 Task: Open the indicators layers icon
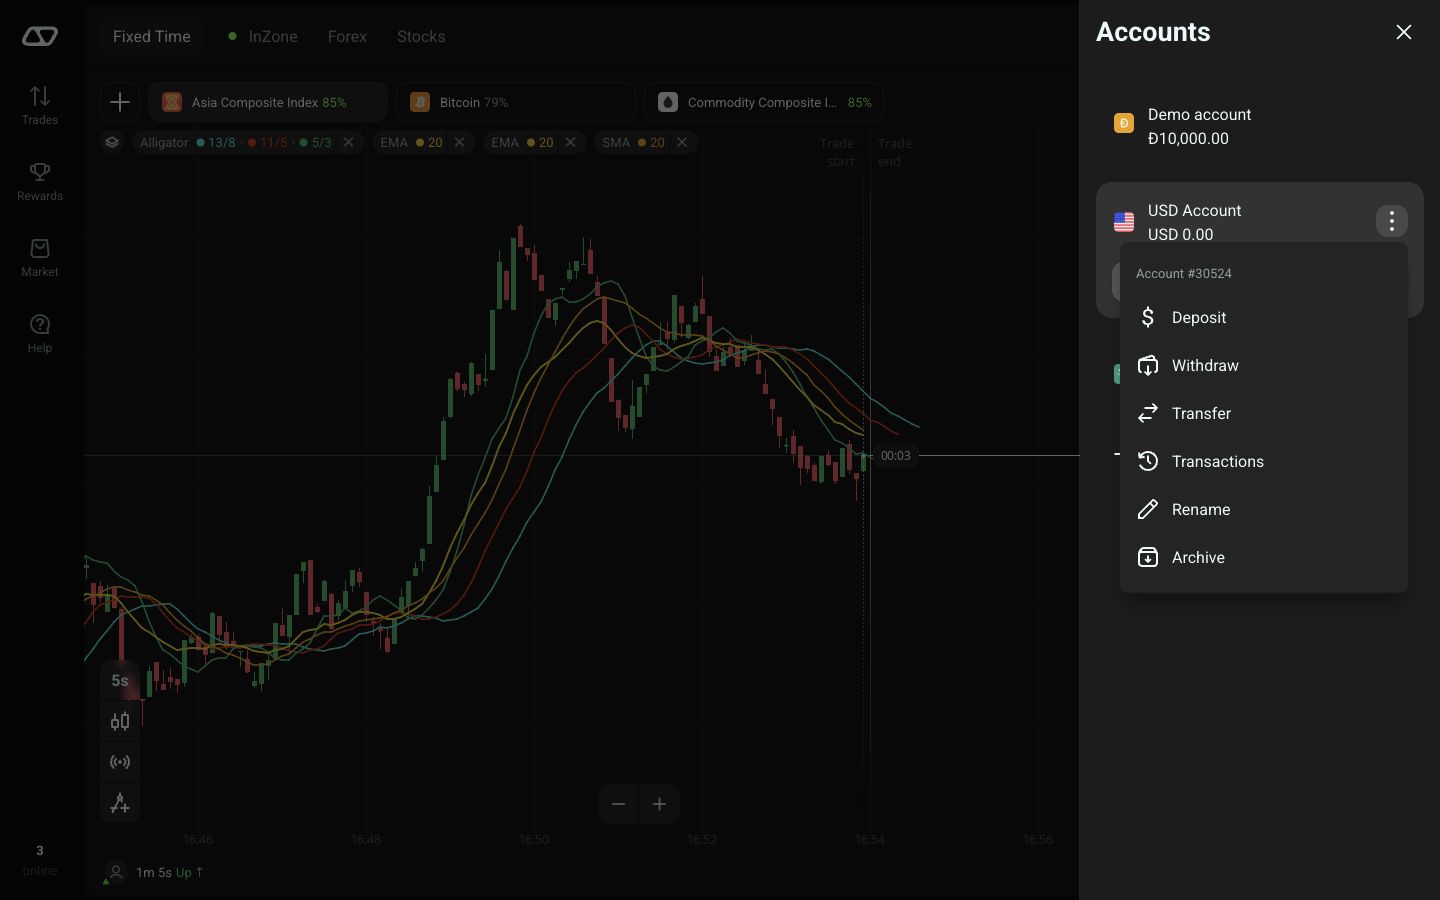pos(112,142)
